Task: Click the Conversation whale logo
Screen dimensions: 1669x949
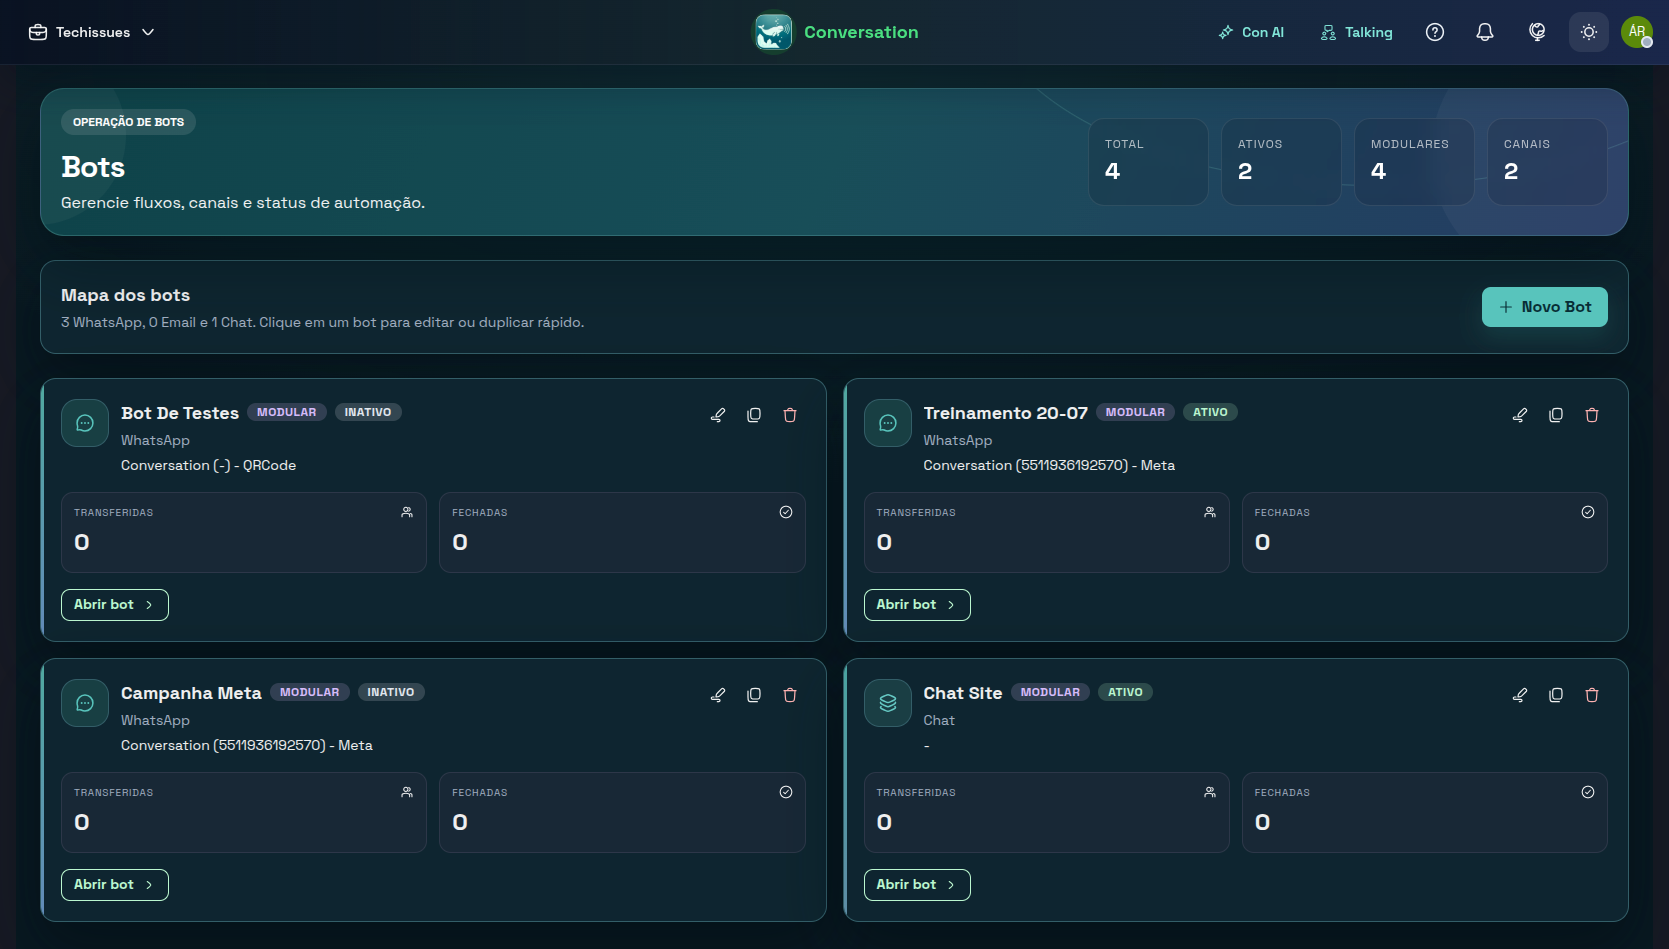Action: click(x=773, y=32)
